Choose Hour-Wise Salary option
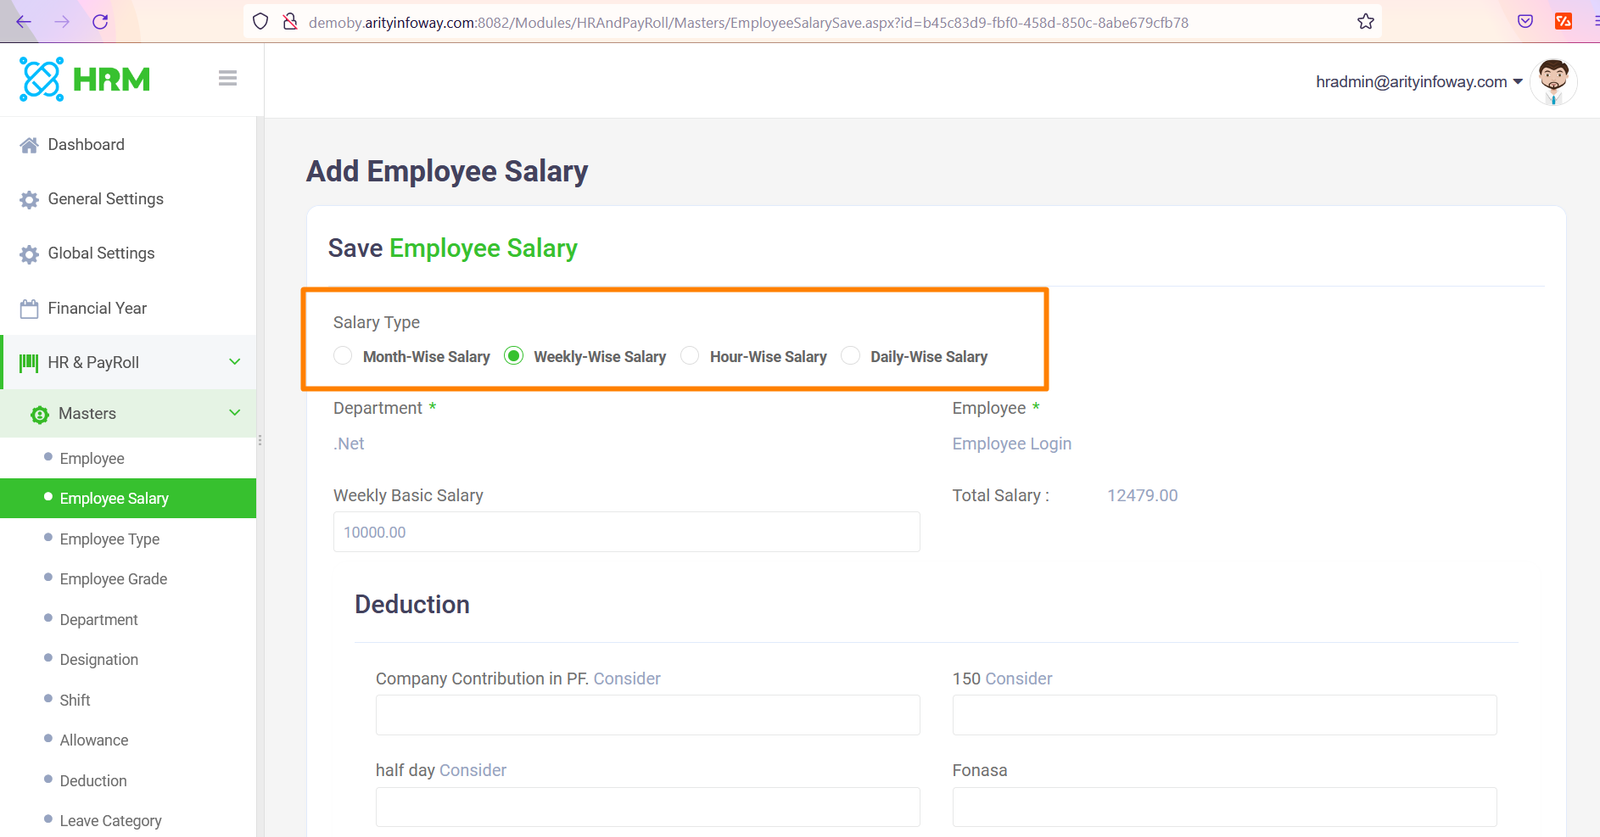Screen dimensions: 1600x837 [x=690, y=356]
